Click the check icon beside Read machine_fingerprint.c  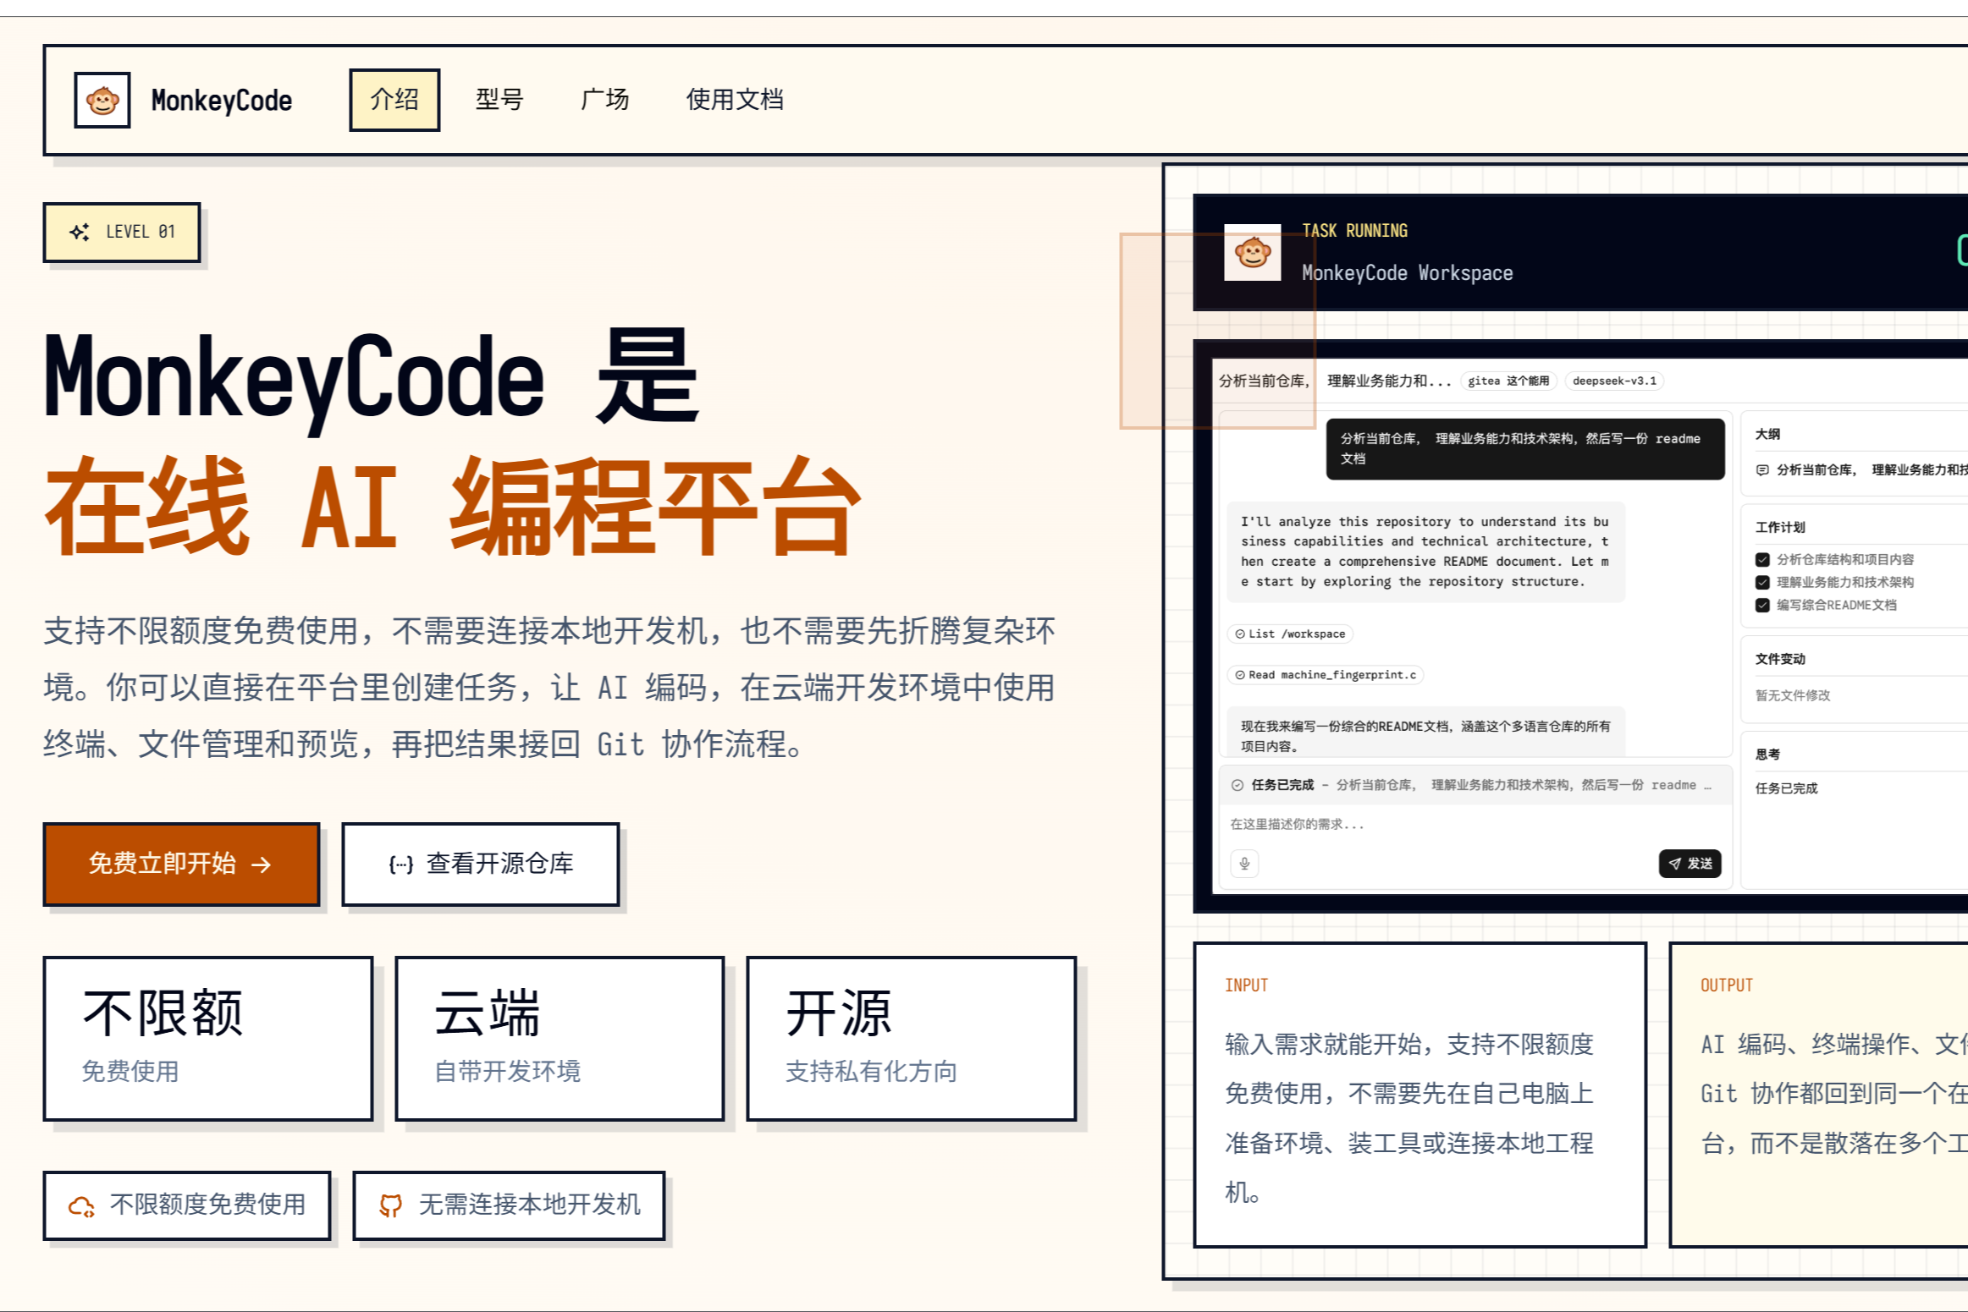pos(1240,675)
